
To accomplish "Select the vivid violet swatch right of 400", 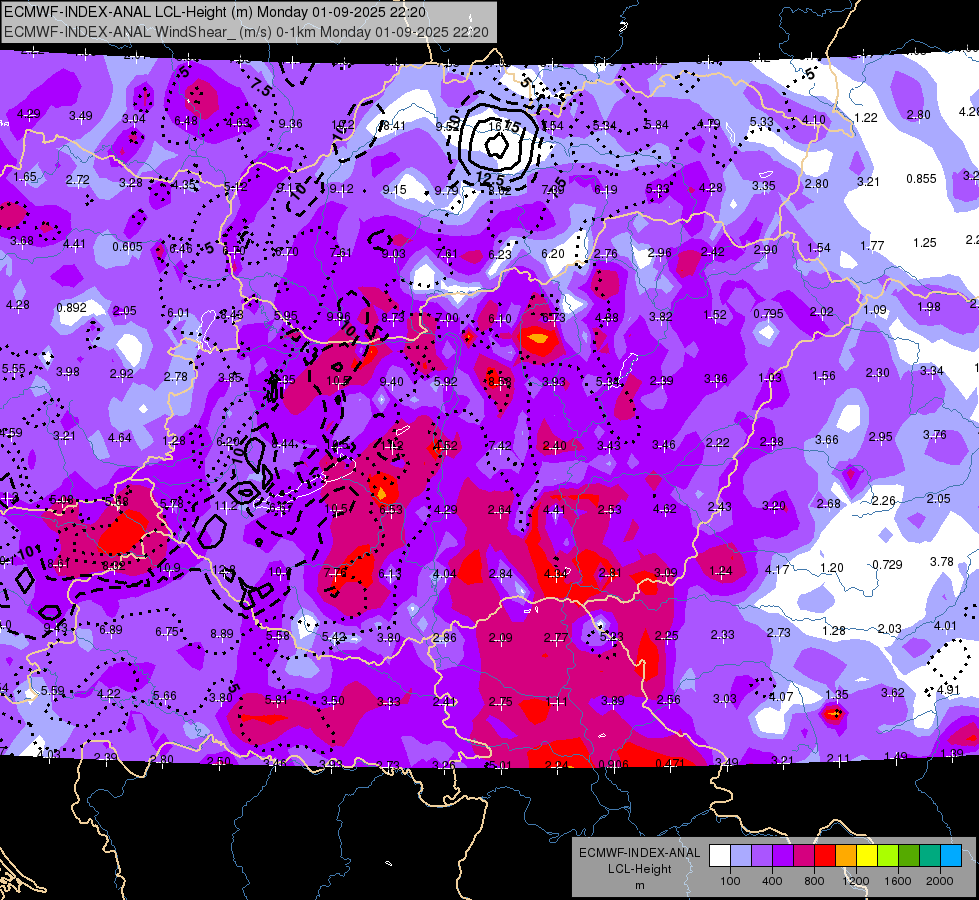I will 783,856.
